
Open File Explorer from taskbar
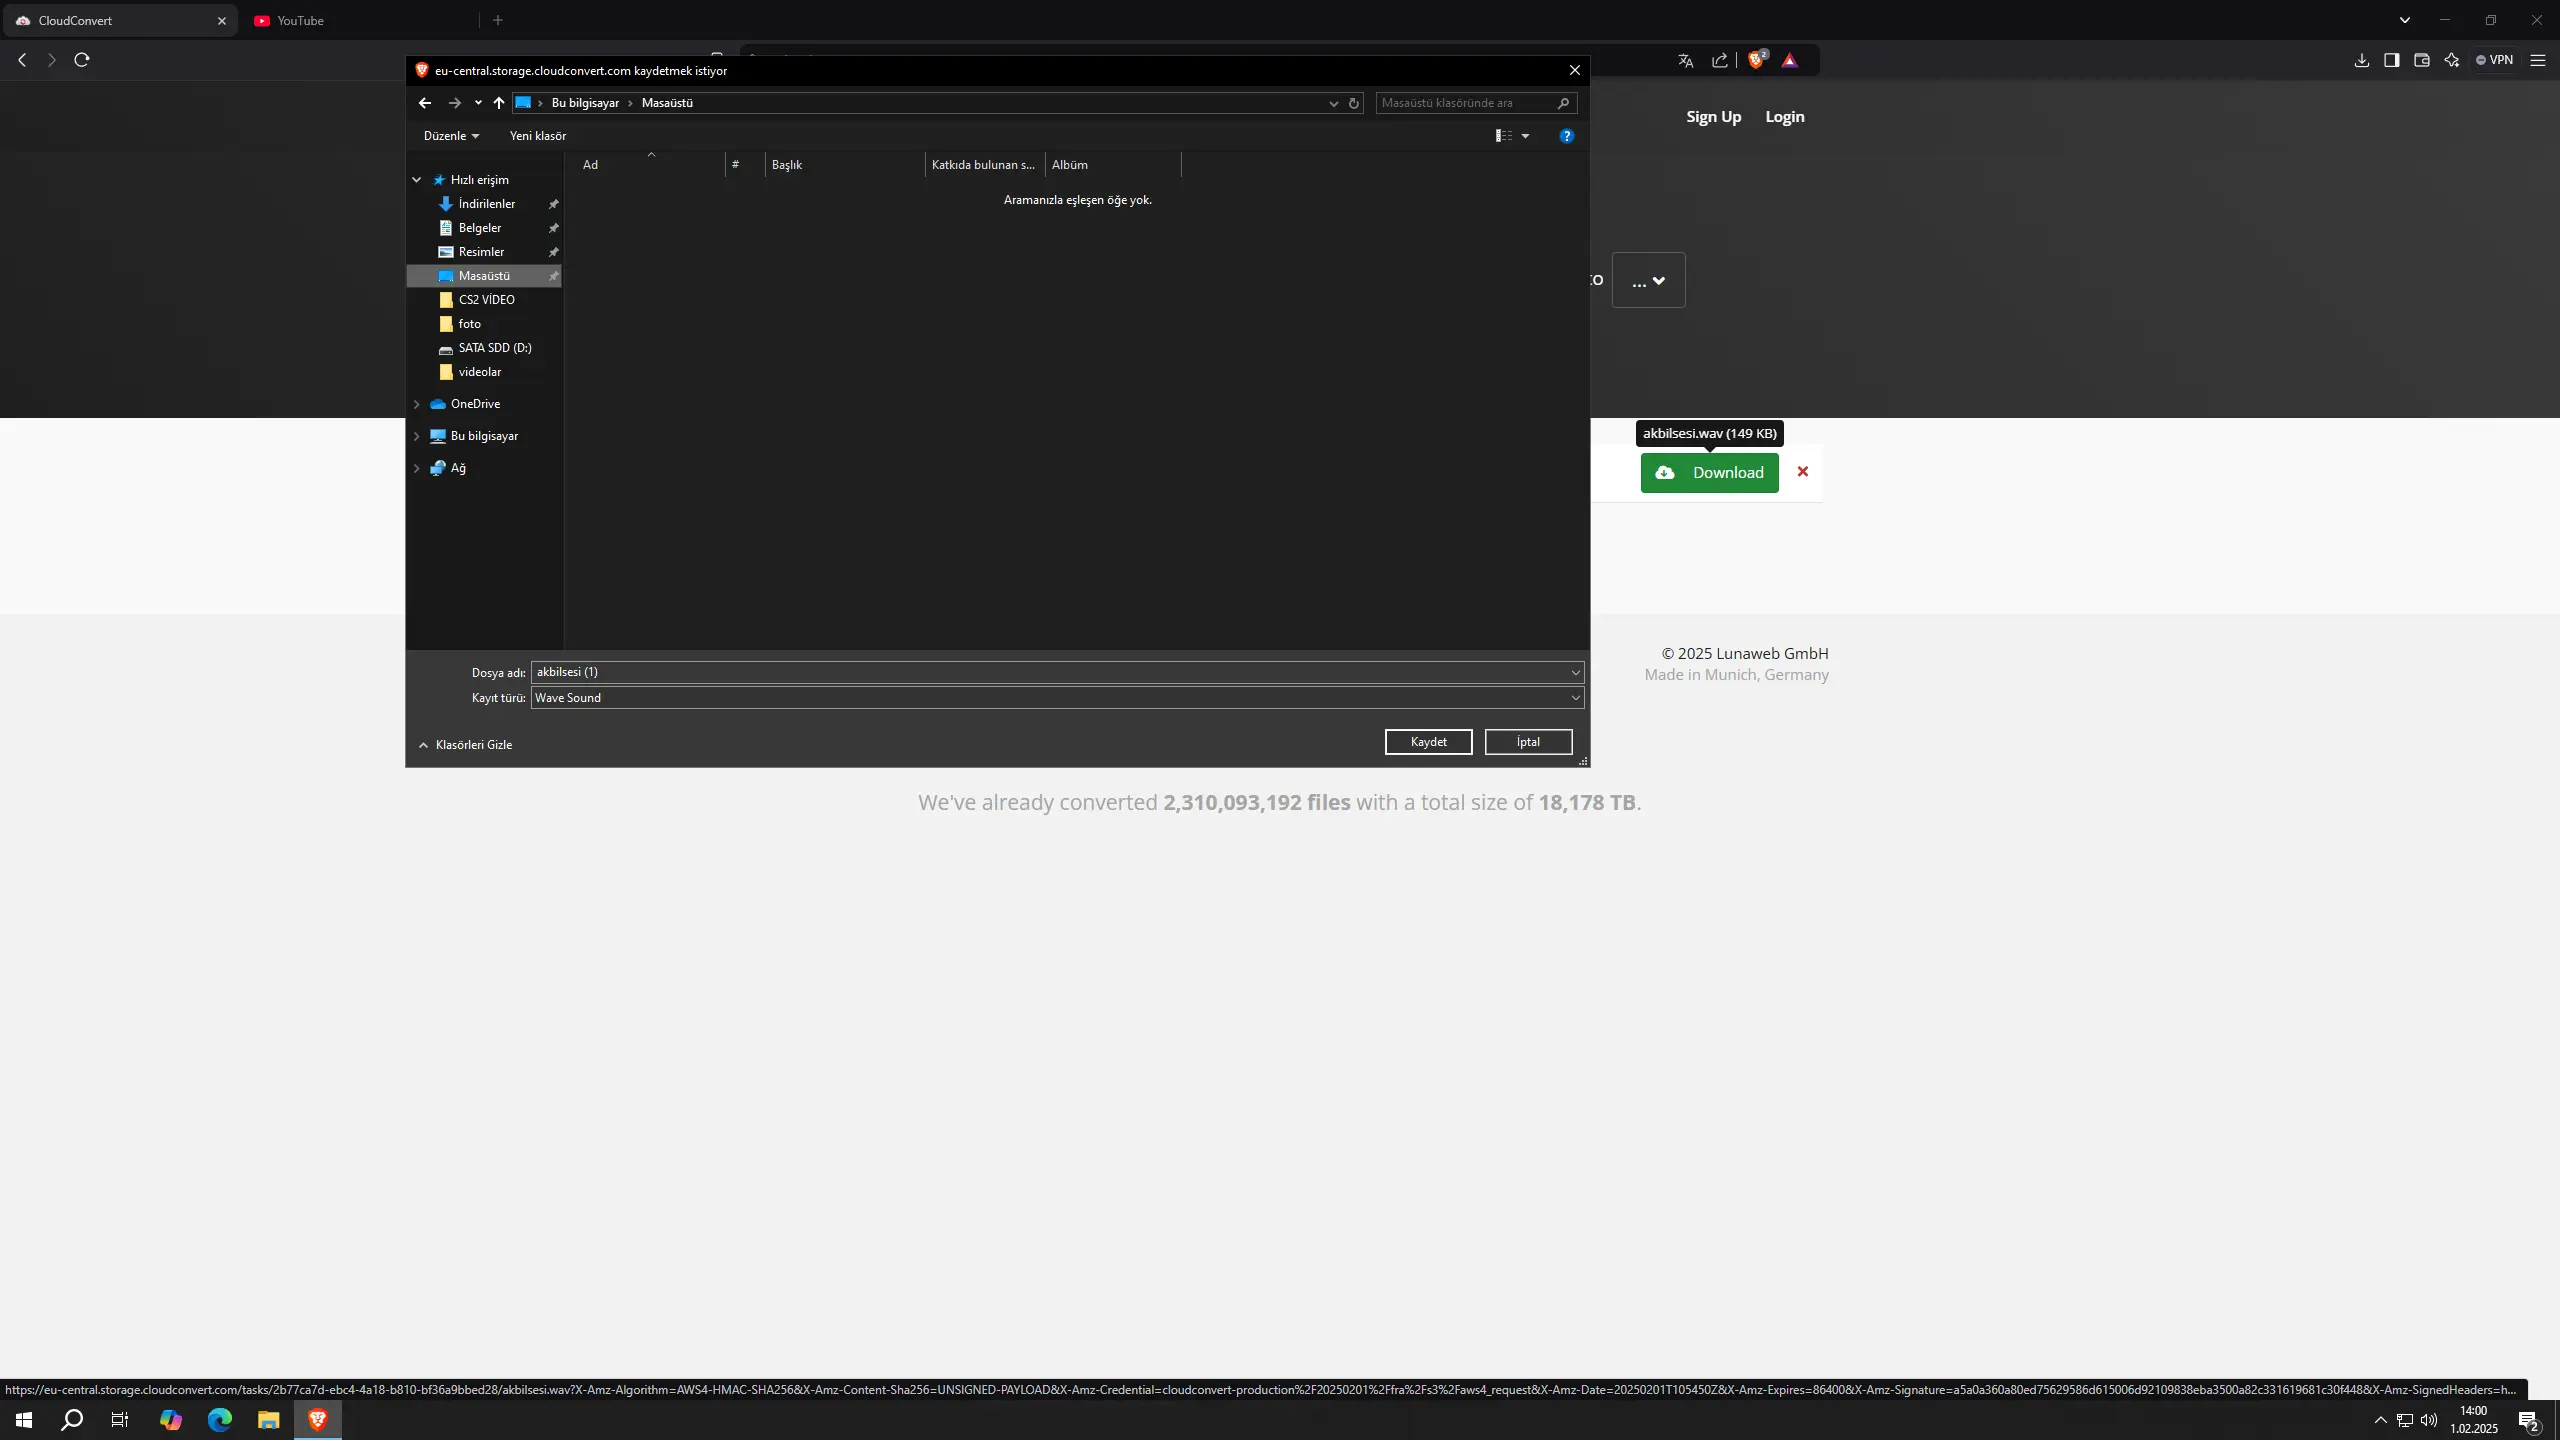(x=269, y=1420)
